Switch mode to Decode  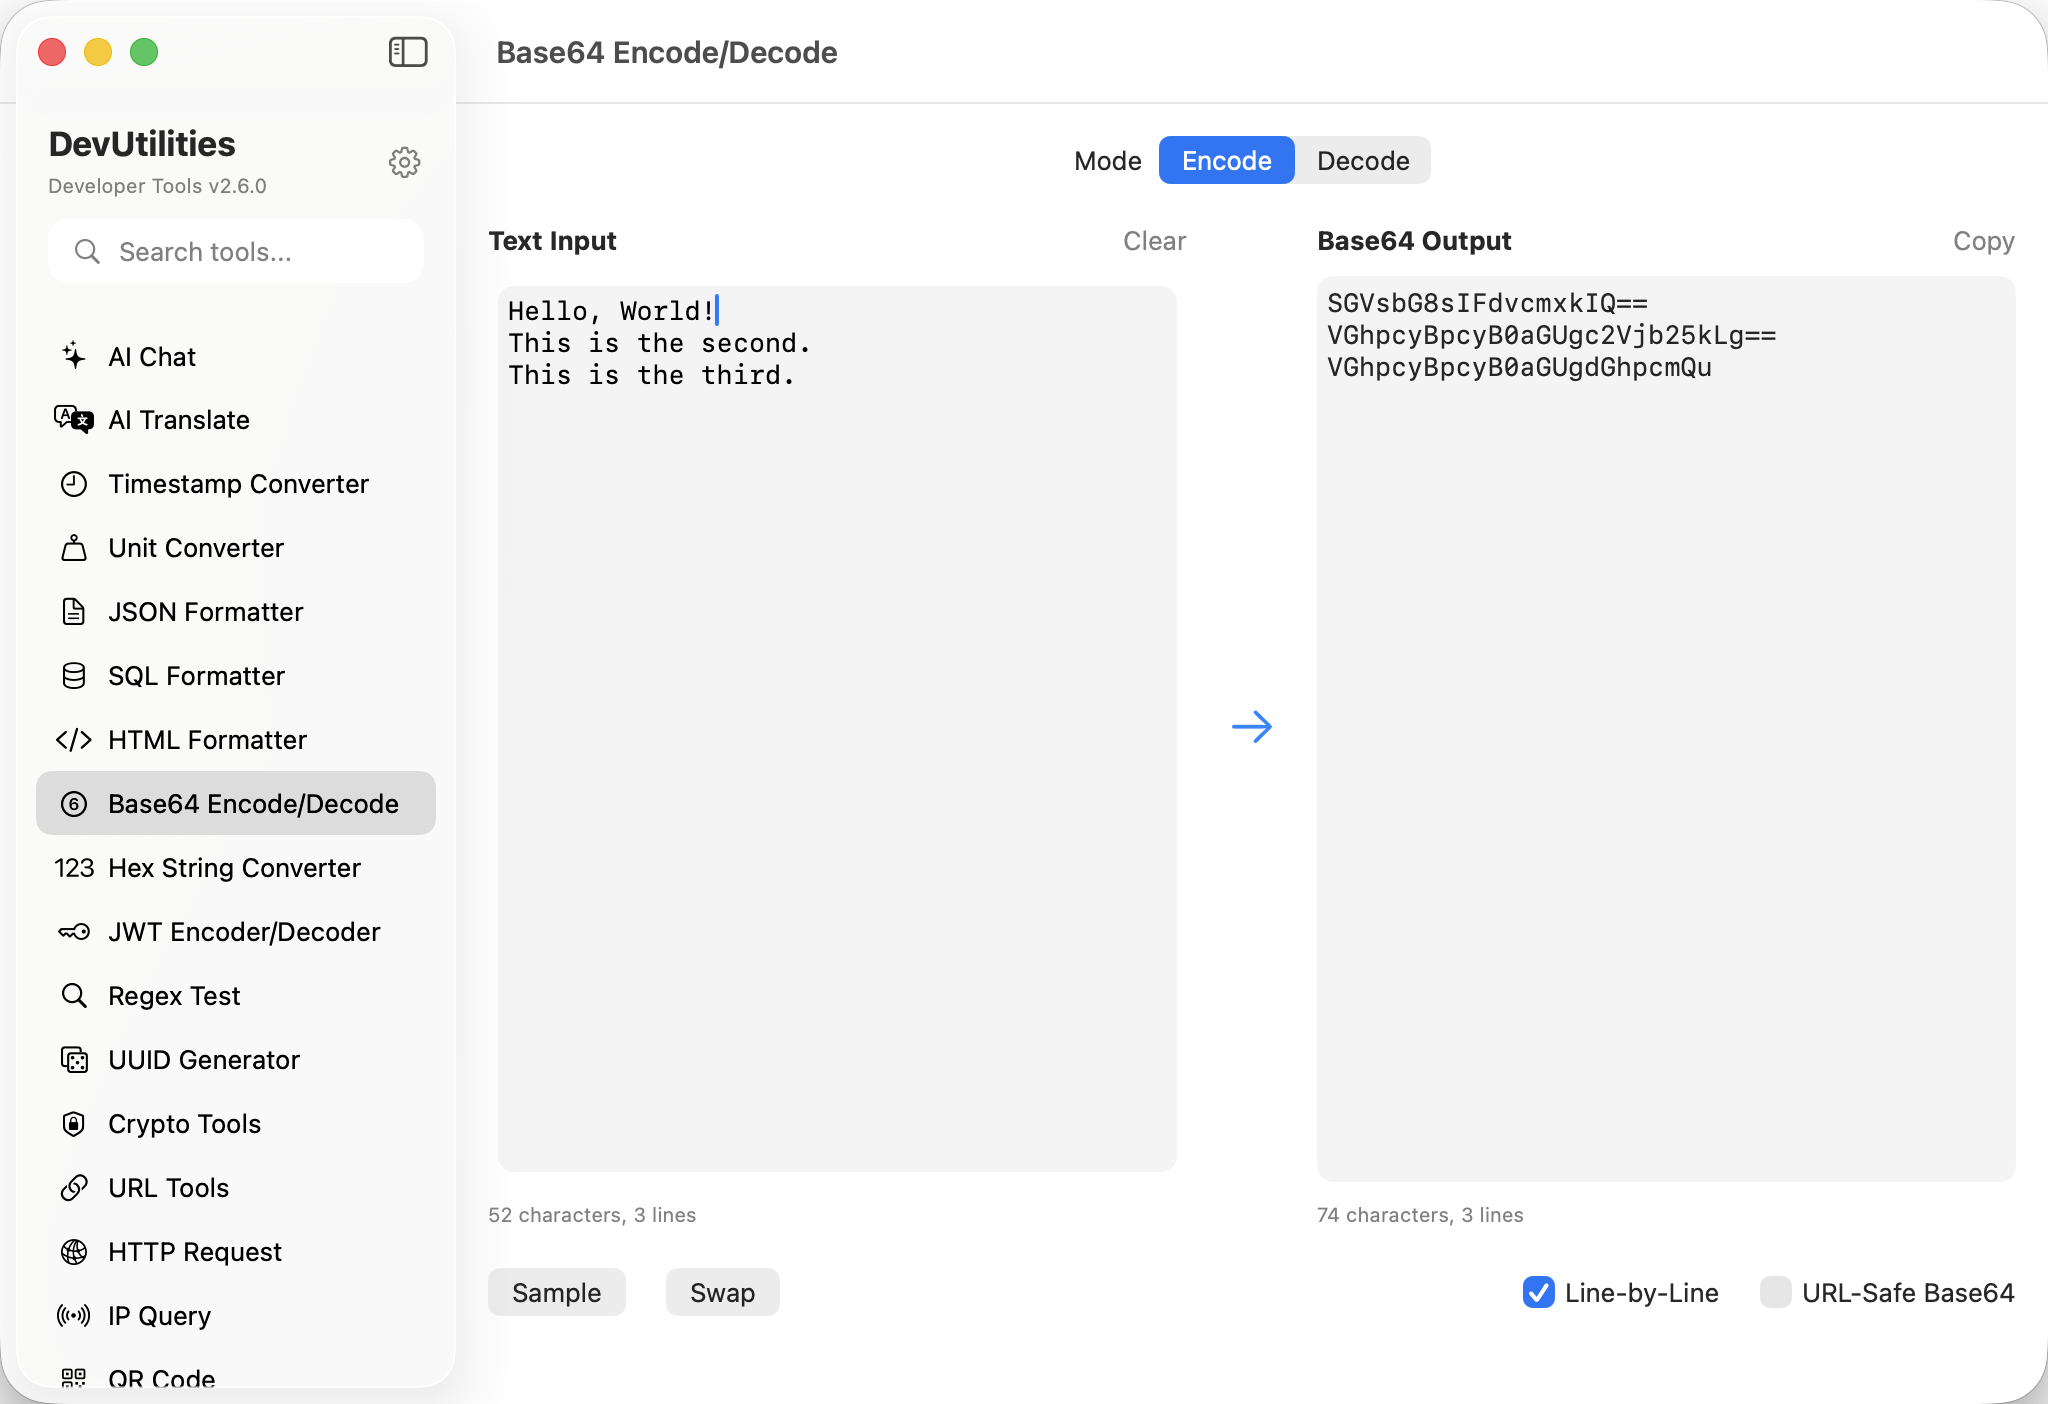[x=1361, y=160]
